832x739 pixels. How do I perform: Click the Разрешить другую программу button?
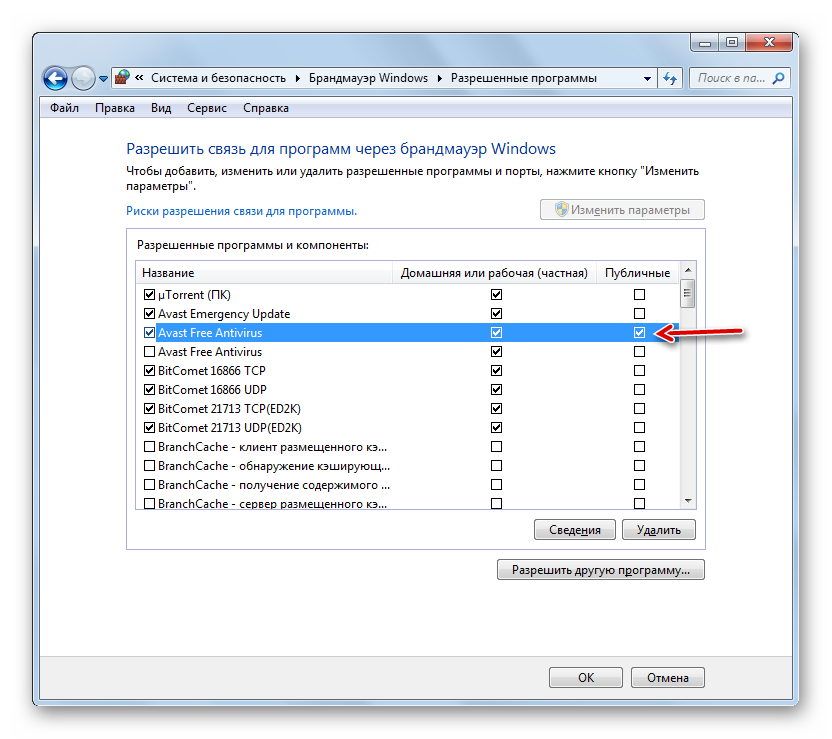coord(600,570)
